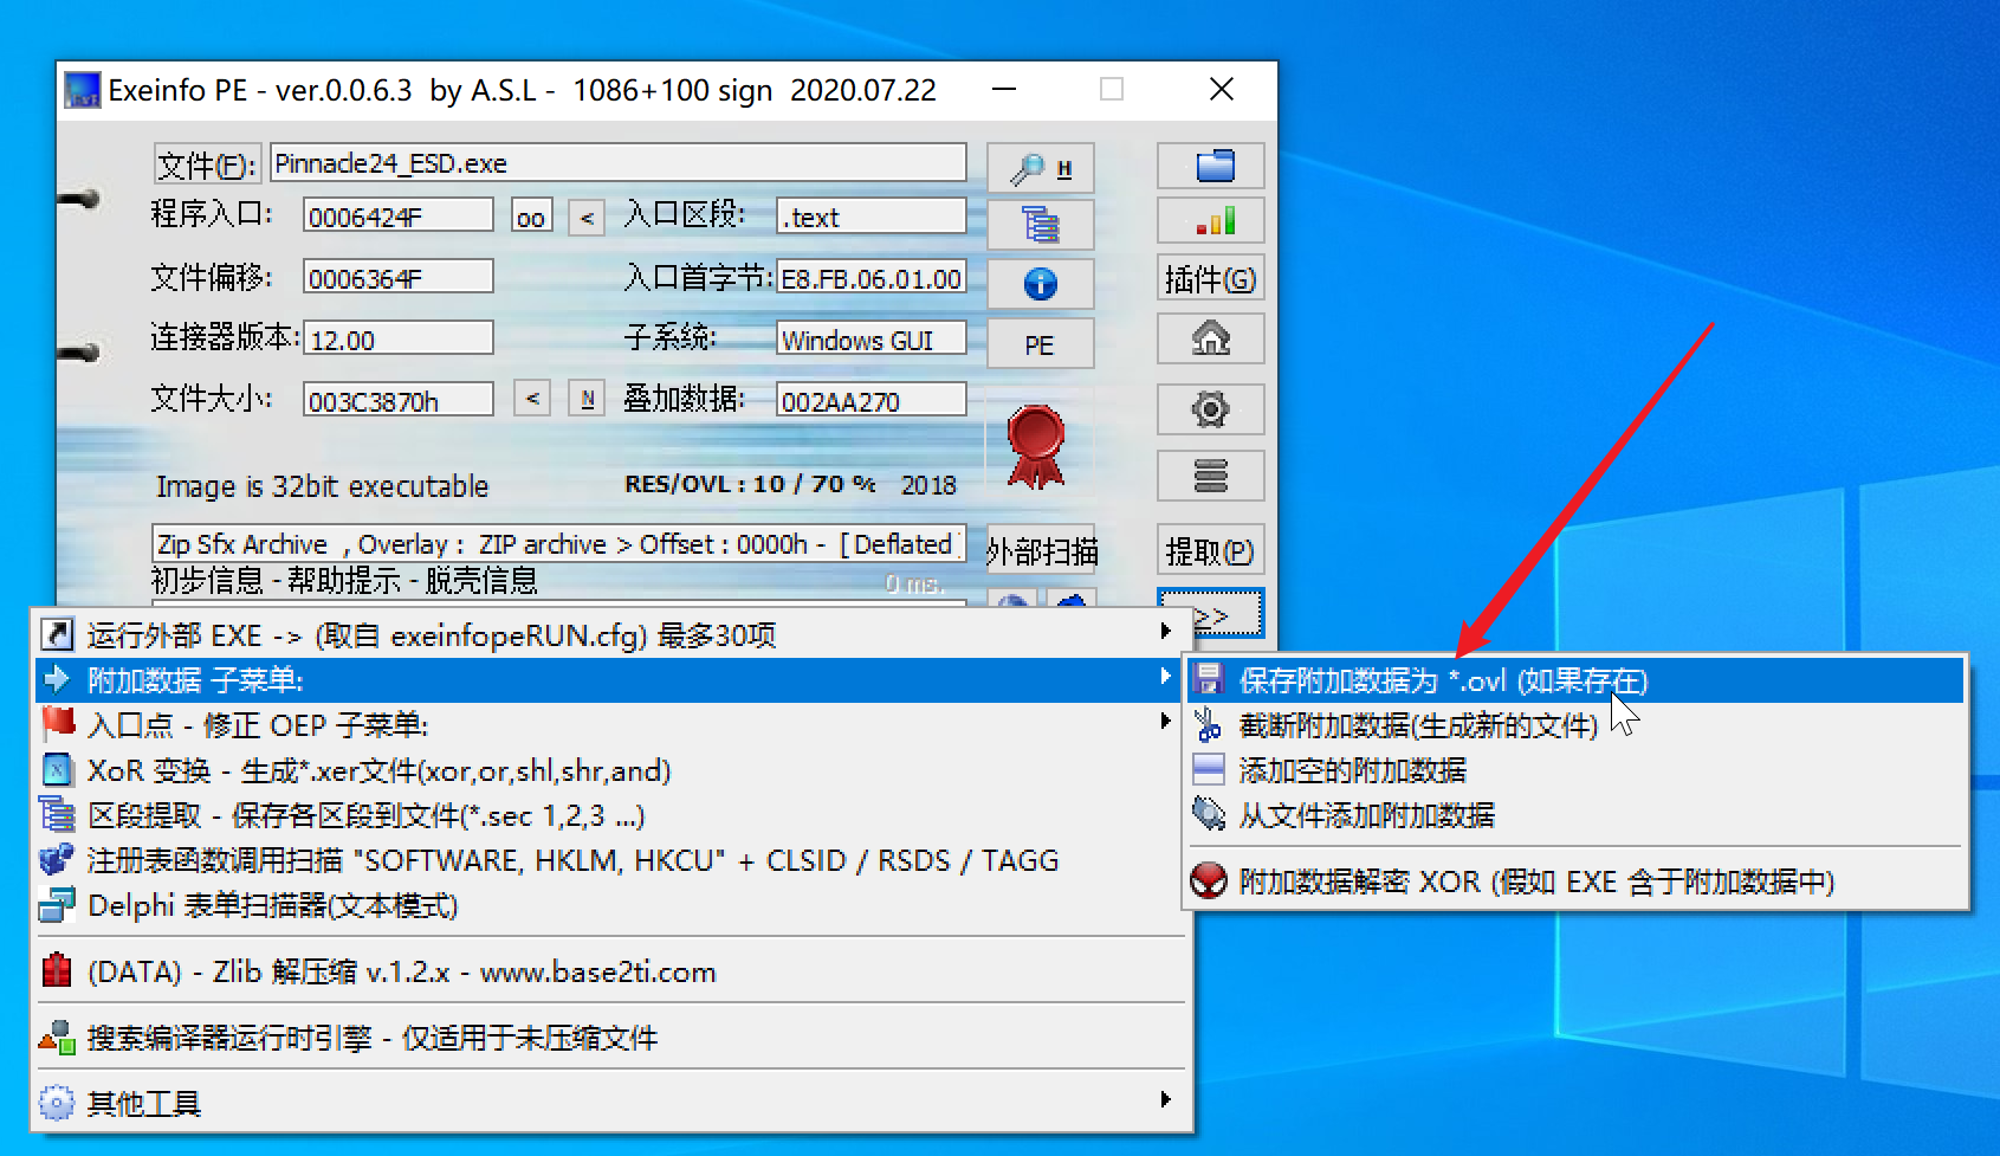Click the oo button next to entry point
The image size is (2000, 1156).
531,216
